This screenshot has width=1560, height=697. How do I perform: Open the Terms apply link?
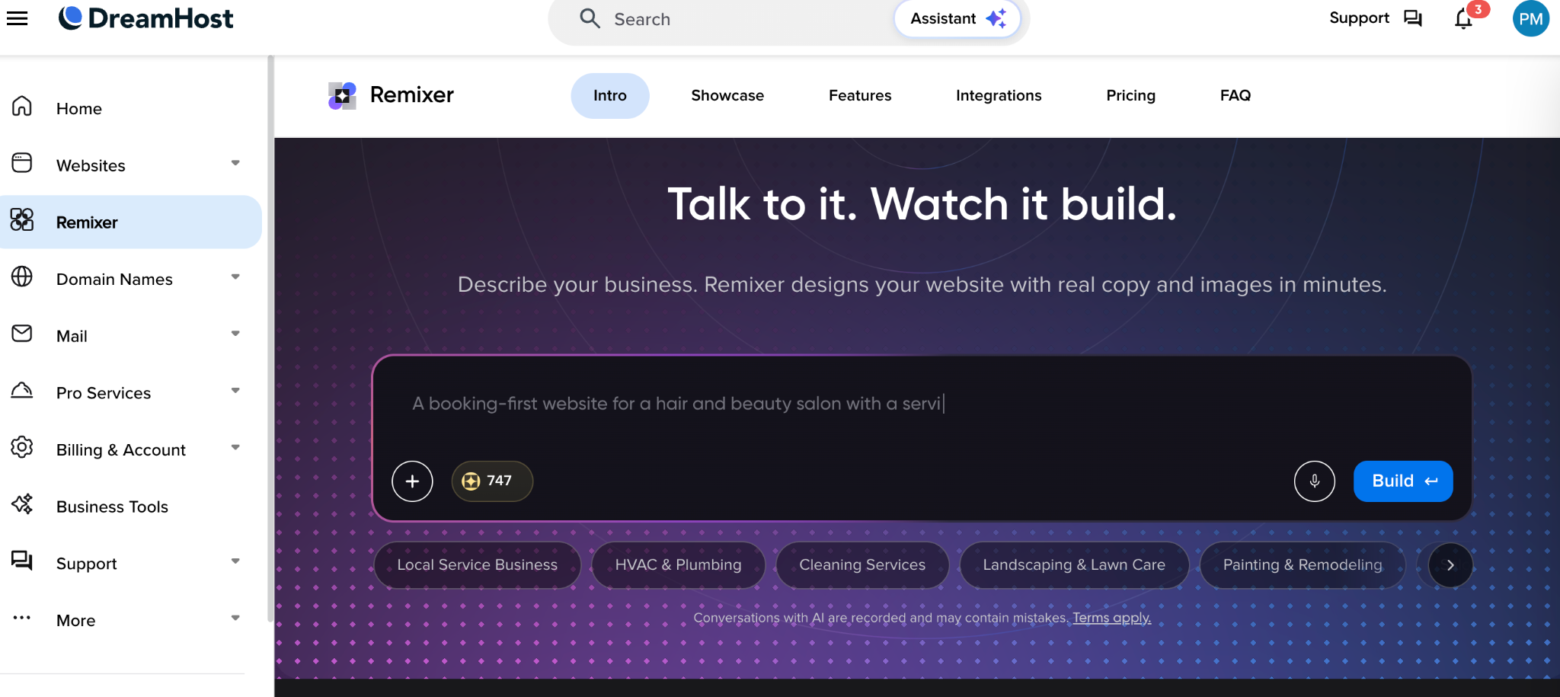click(x=1111, y=618)
